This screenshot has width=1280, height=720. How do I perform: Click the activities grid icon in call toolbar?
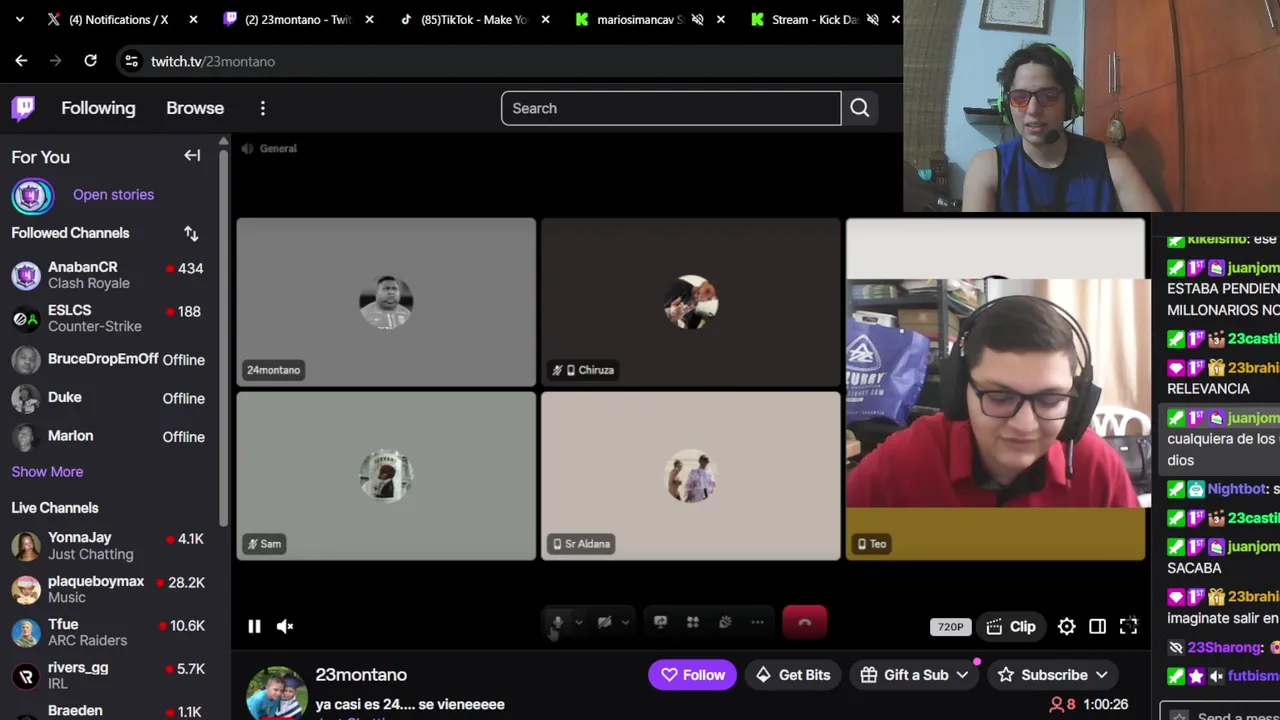coord(692,622)
